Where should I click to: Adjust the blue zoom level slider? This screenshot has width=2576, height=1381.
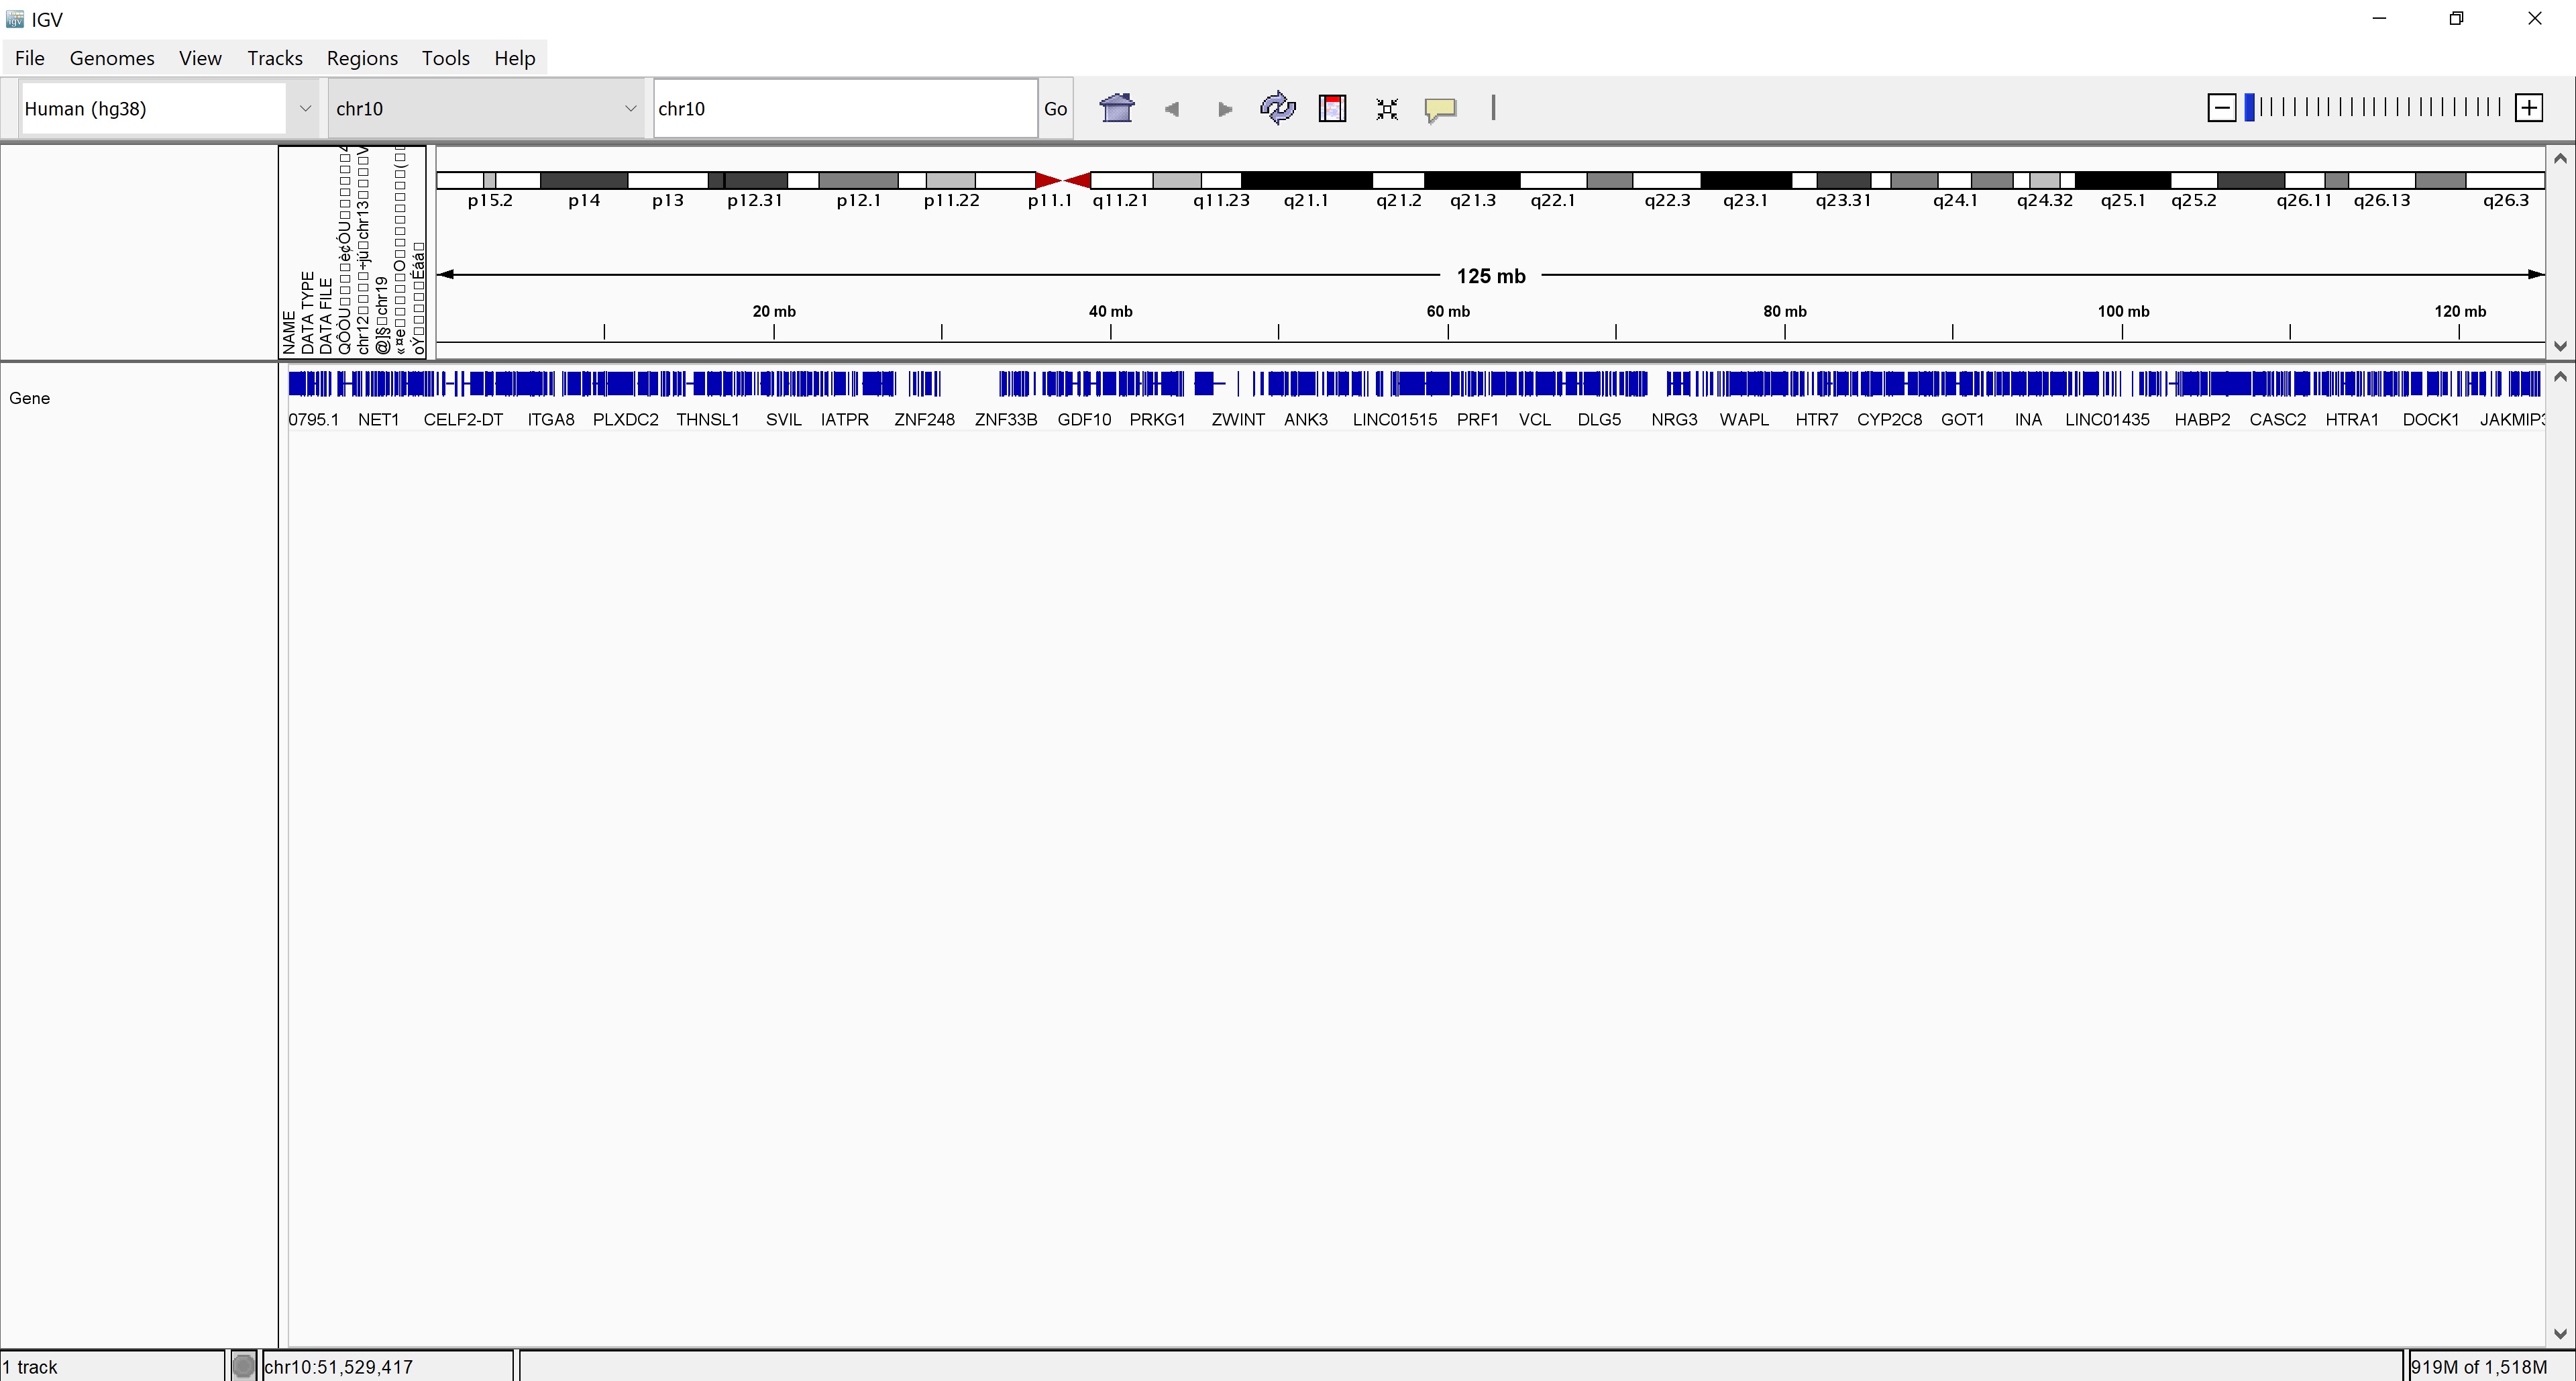[2251, 107]
